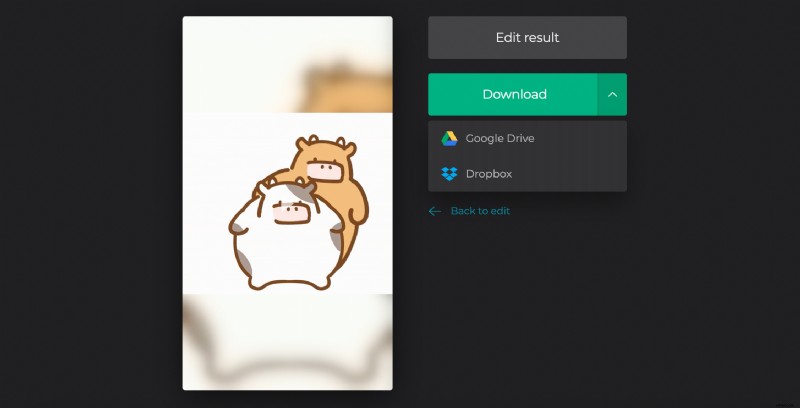Collapse the Download options with the chevron

click(612, 95)
